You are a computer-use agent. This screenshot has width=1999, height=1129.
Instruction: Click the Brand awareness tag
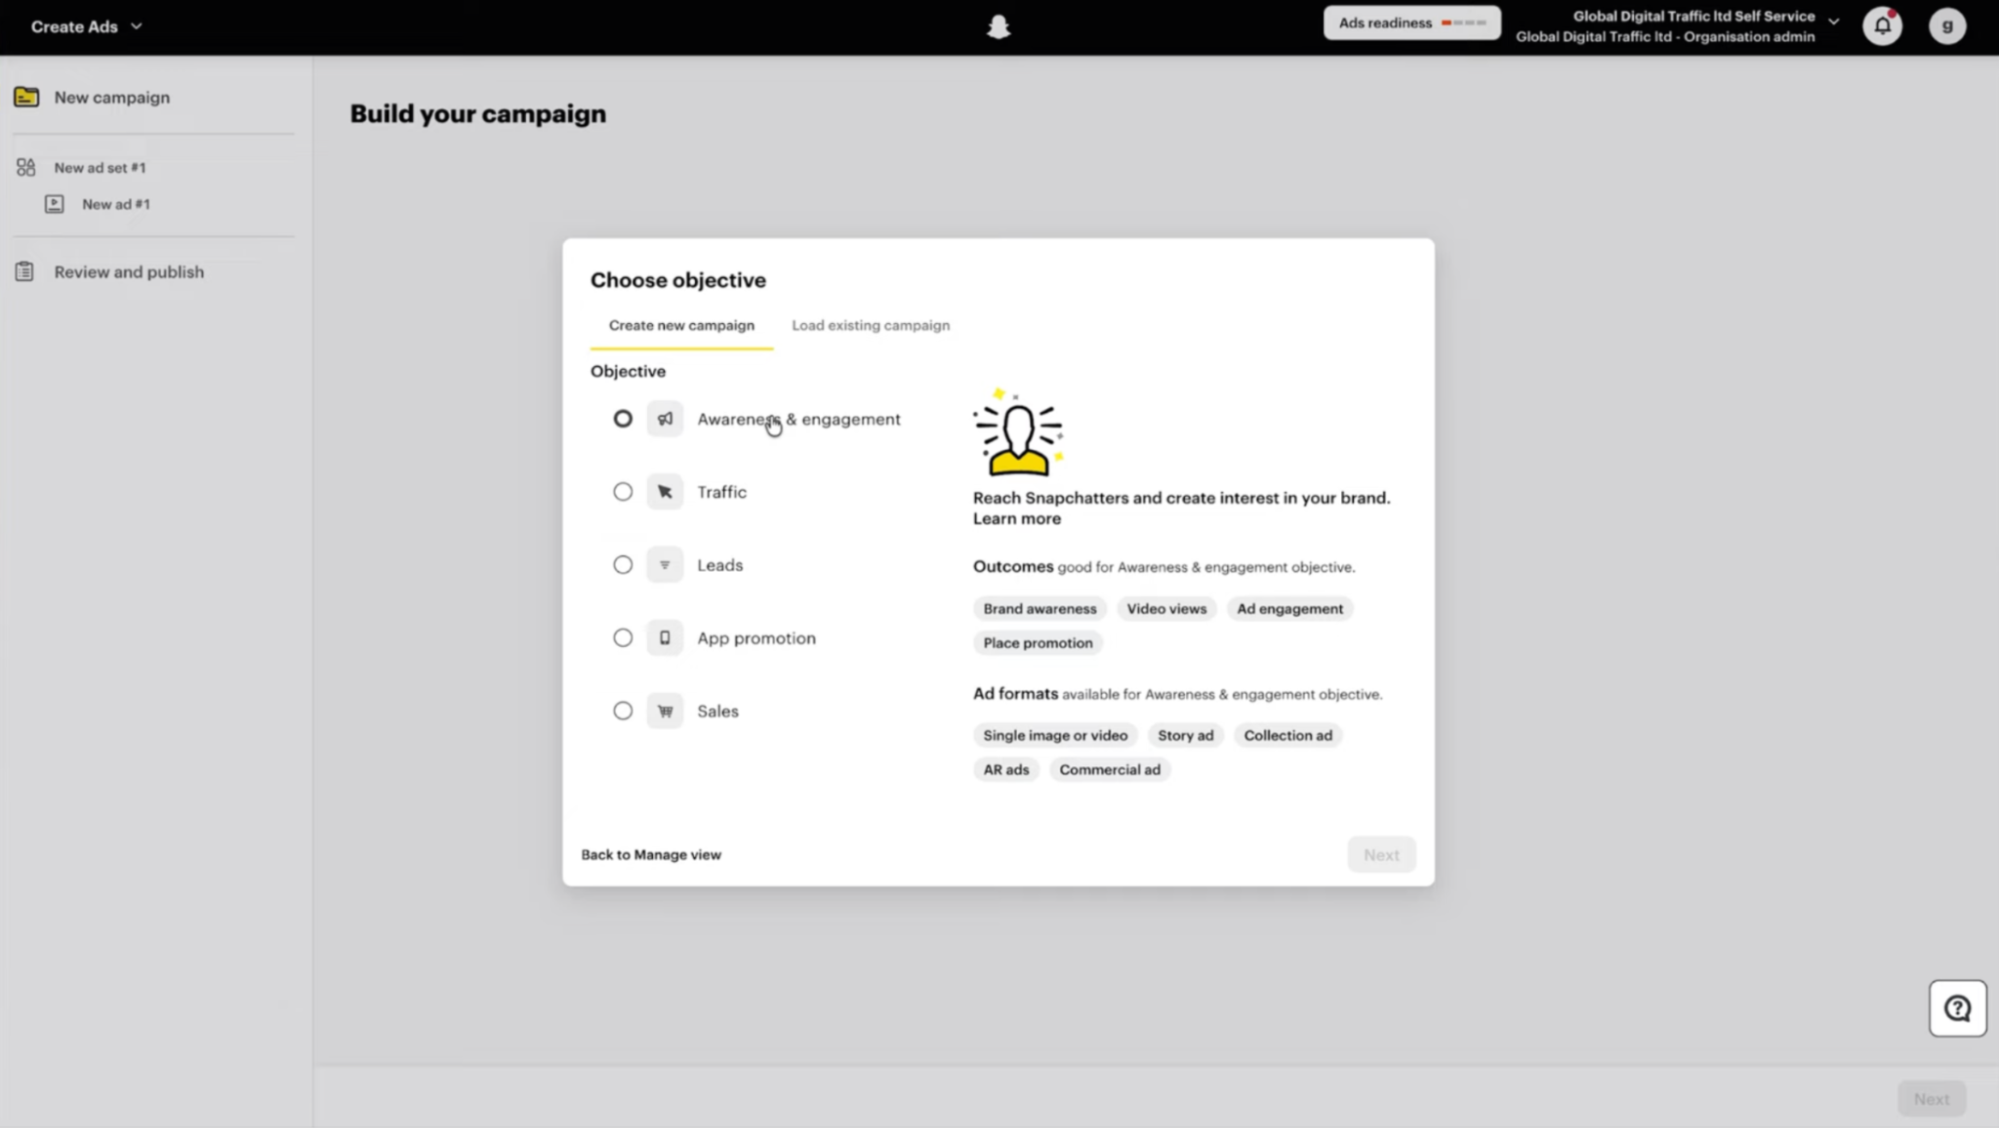(1039, 609)
